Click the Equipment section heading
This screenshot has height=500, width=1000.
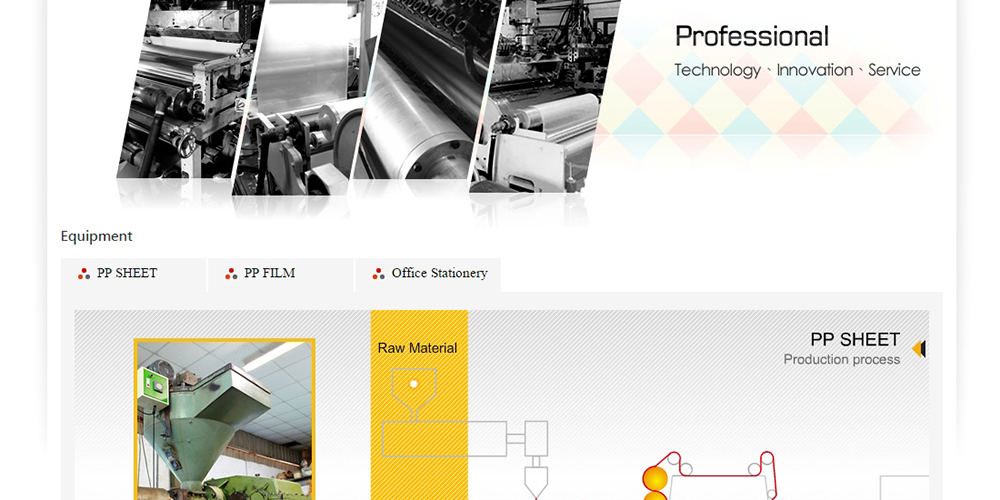pyautogui.click(x=96, y=236)
